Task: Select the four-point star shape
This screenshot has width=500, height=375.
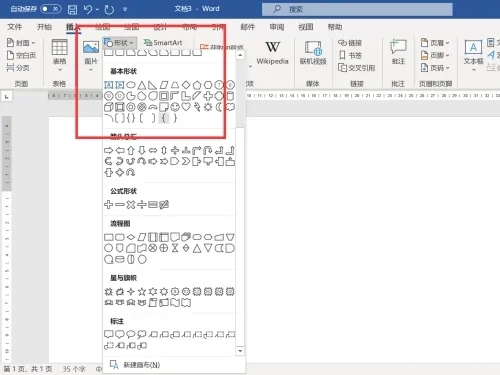Action: [x=131, y=292]
